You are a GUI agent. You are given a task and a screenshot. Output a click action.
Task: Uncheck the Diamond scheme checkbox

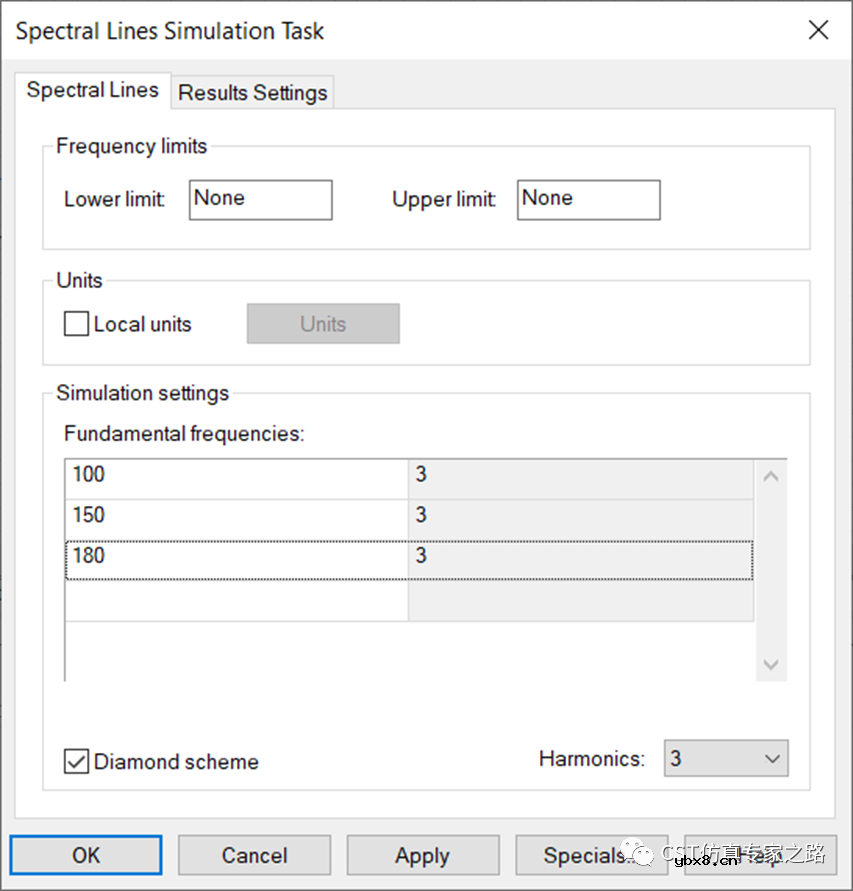pyautogui.click(x=77, y=761)
